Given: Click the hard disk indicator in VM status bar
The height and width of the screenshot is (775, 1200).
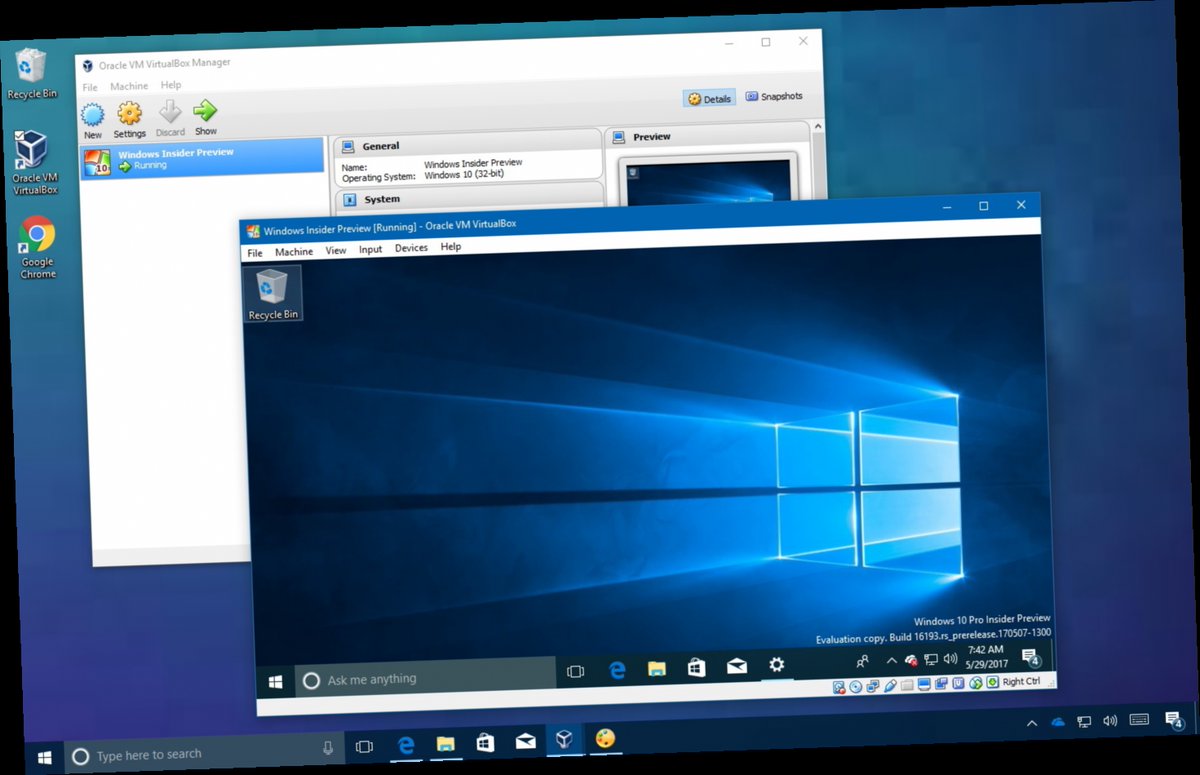Looking at the screenshot, I should click(x=838, y=688).
